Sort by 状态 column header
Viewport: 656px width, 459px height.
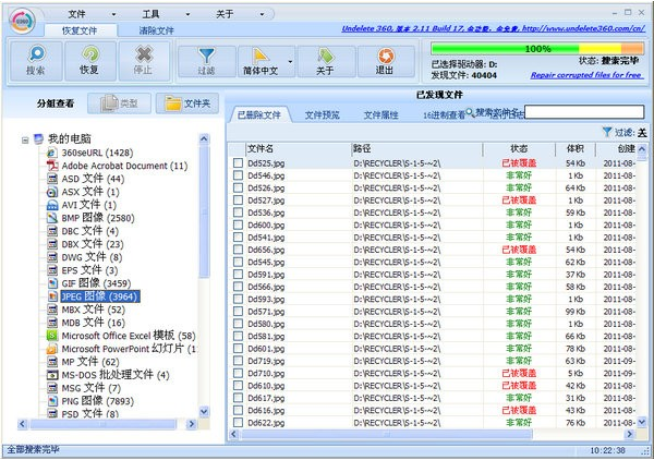(519, 149)
